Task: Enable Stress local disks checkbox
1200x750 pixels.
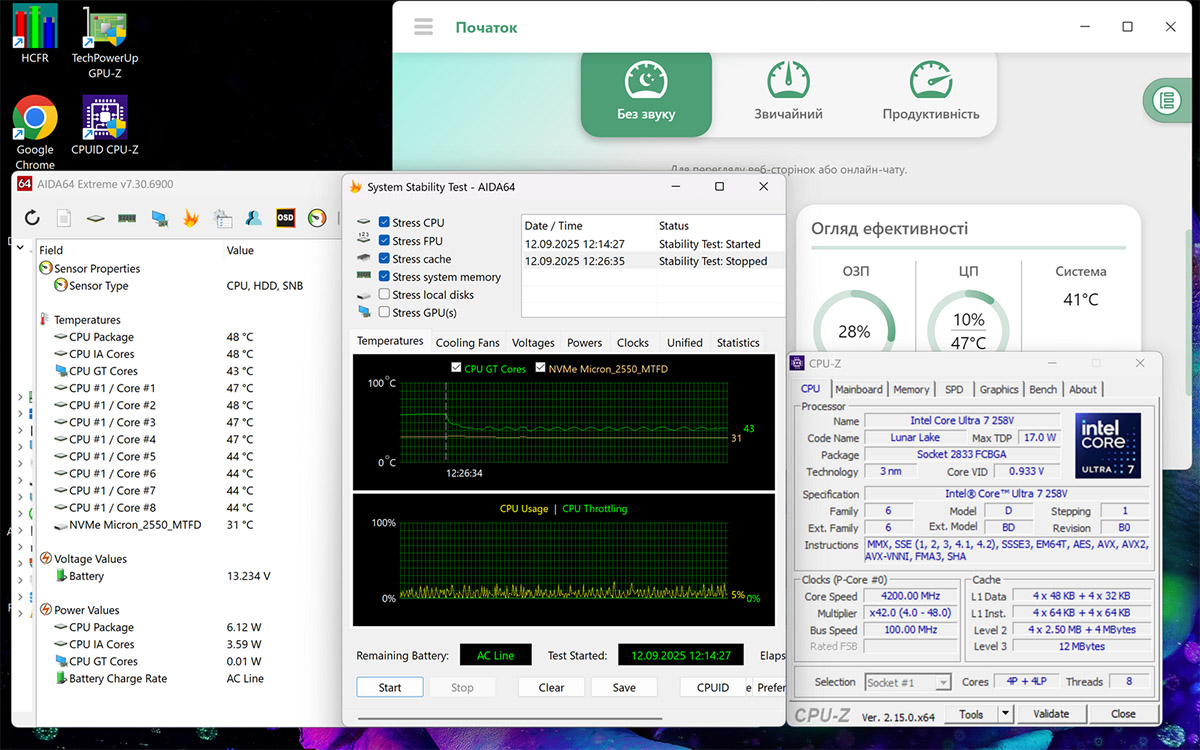Action: click(x=385, y=294)
